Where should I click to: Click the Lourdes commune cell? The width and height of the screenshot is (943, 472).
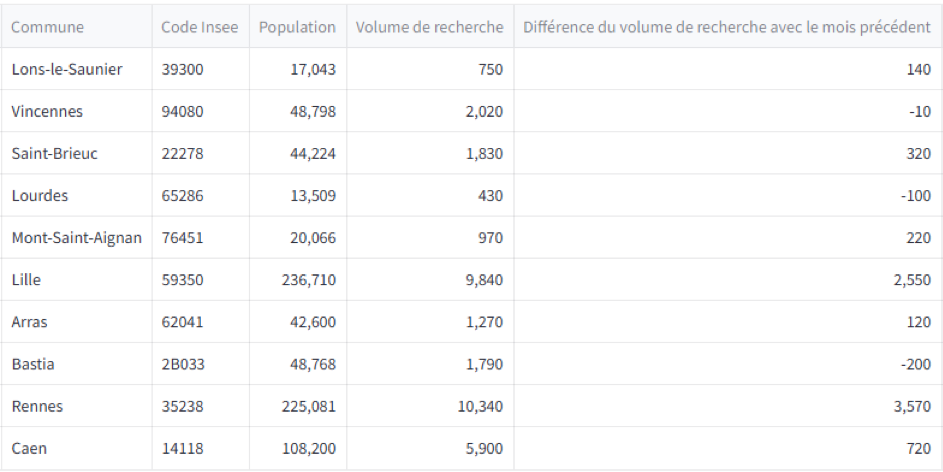pyautogui.click(x=40, y=196)
